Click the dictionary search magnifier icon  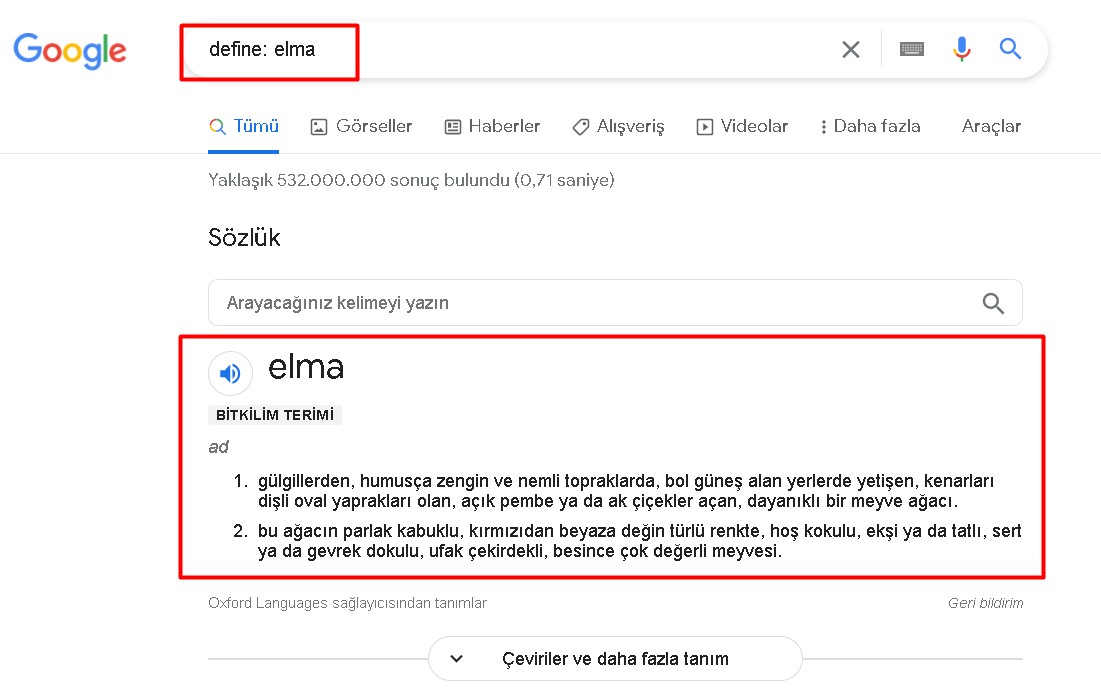tap(993, 303)
